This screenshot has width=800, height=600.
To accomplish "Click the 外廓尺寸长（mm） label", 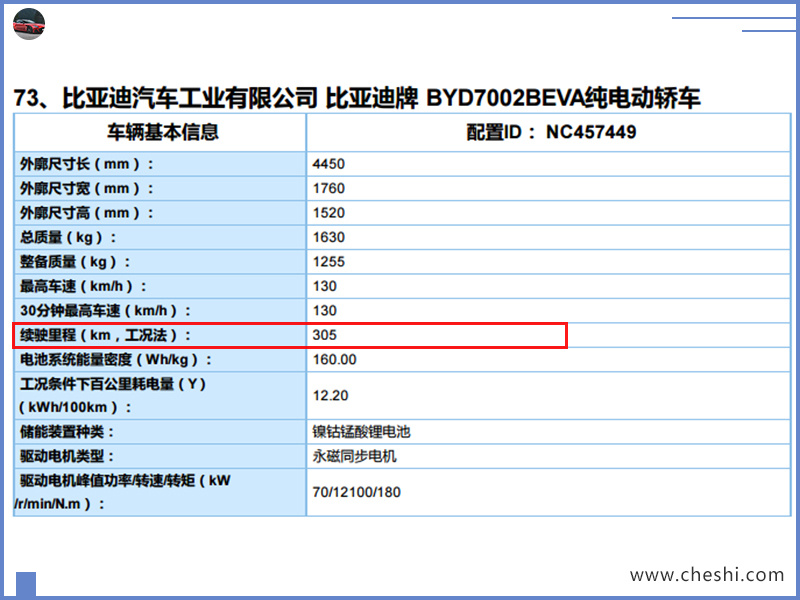I will [x=86, y=164].
